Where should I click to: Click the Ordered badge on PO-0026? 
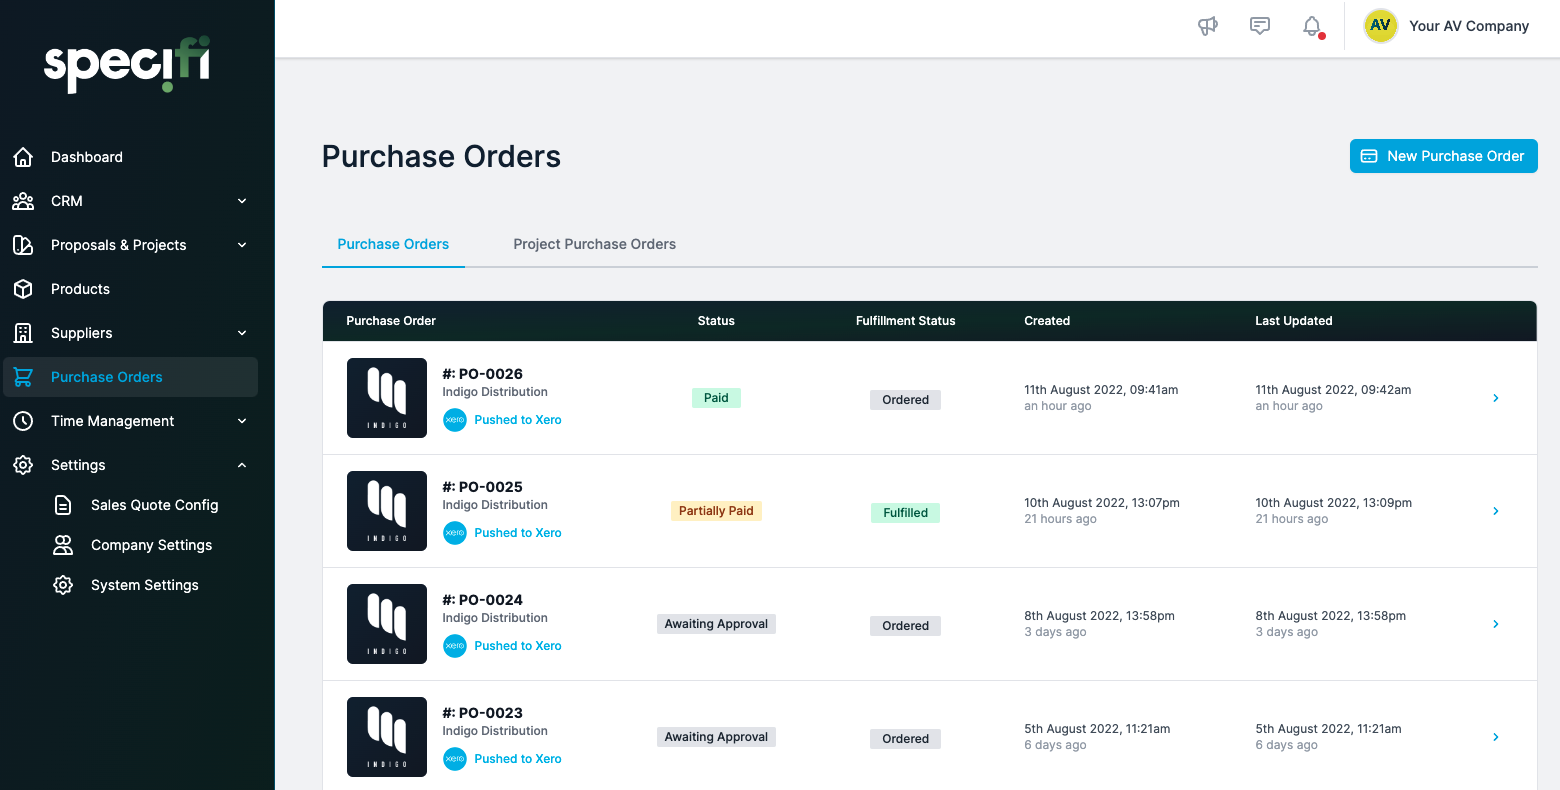pos(905,400)
